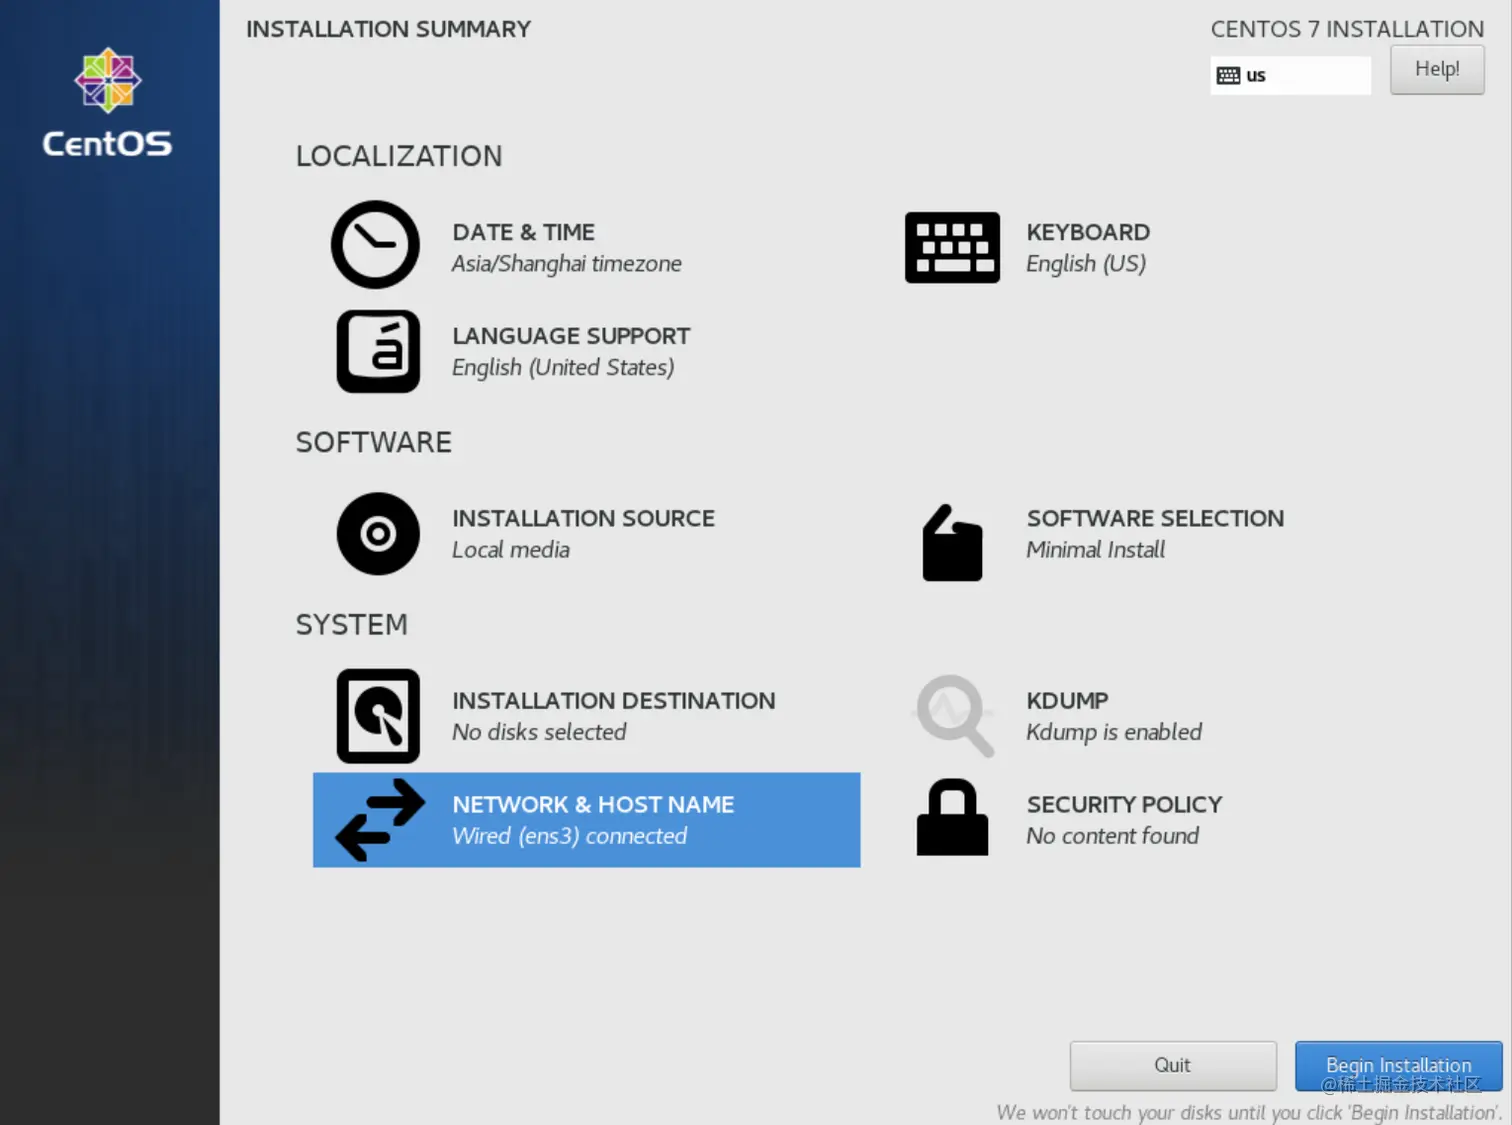Click the SOFTWARE section heading

coord(374,442)
